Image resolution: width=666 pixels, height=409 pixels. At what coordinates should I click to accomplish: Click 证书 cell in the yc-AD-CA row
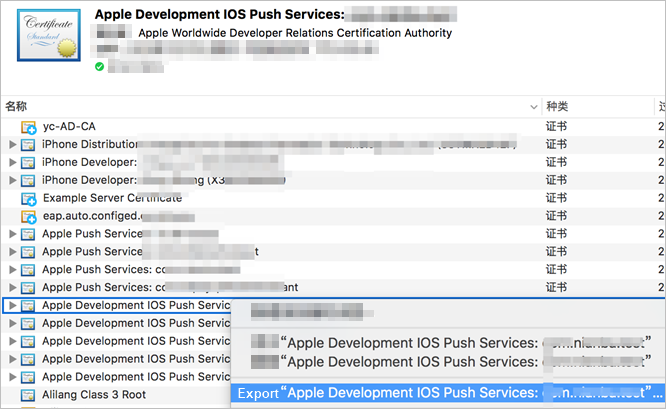(556, 127)
